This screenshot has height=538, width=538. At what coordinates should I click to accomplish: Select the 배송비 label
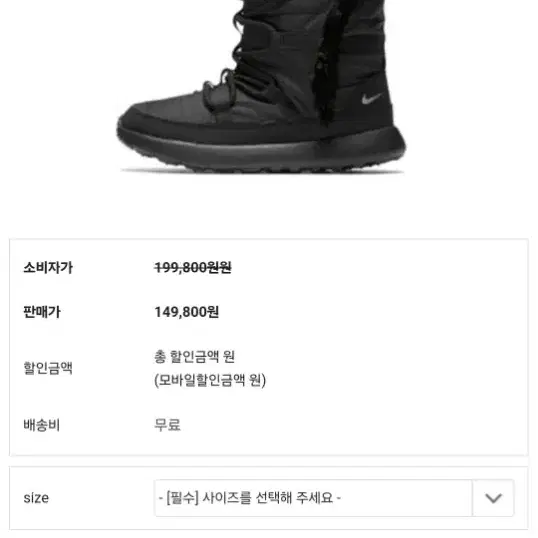(x=42, y=425)
